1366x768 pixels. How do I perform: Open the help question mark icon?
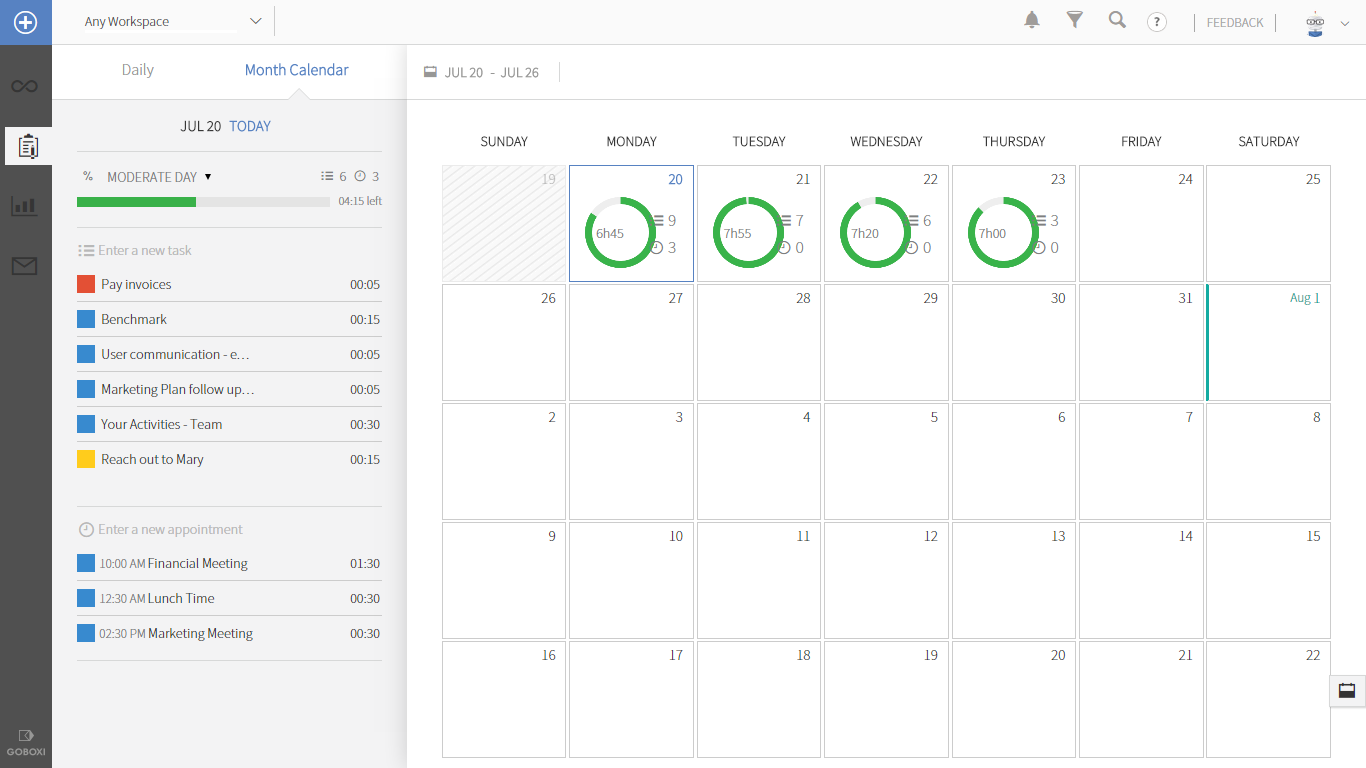(1157, 22)
